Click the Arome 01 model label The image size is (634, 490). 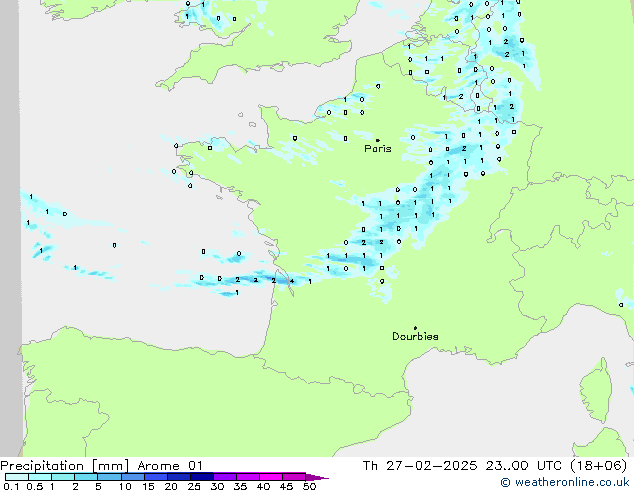tap(170, 466)
